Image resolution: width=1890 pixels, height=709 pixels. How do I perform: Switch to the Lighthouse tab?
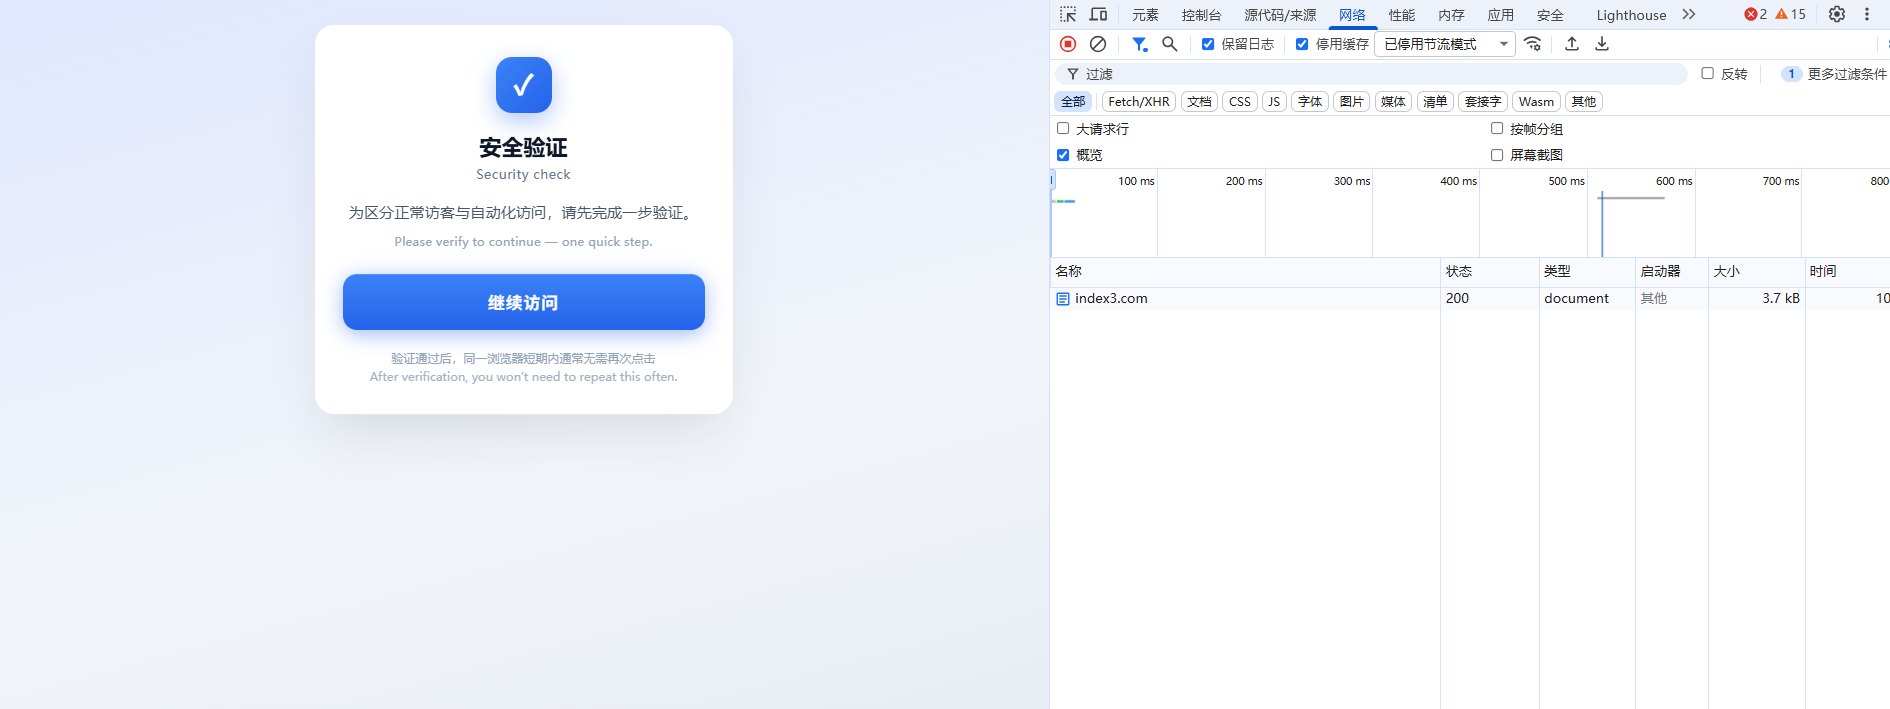coord(1631,15)
